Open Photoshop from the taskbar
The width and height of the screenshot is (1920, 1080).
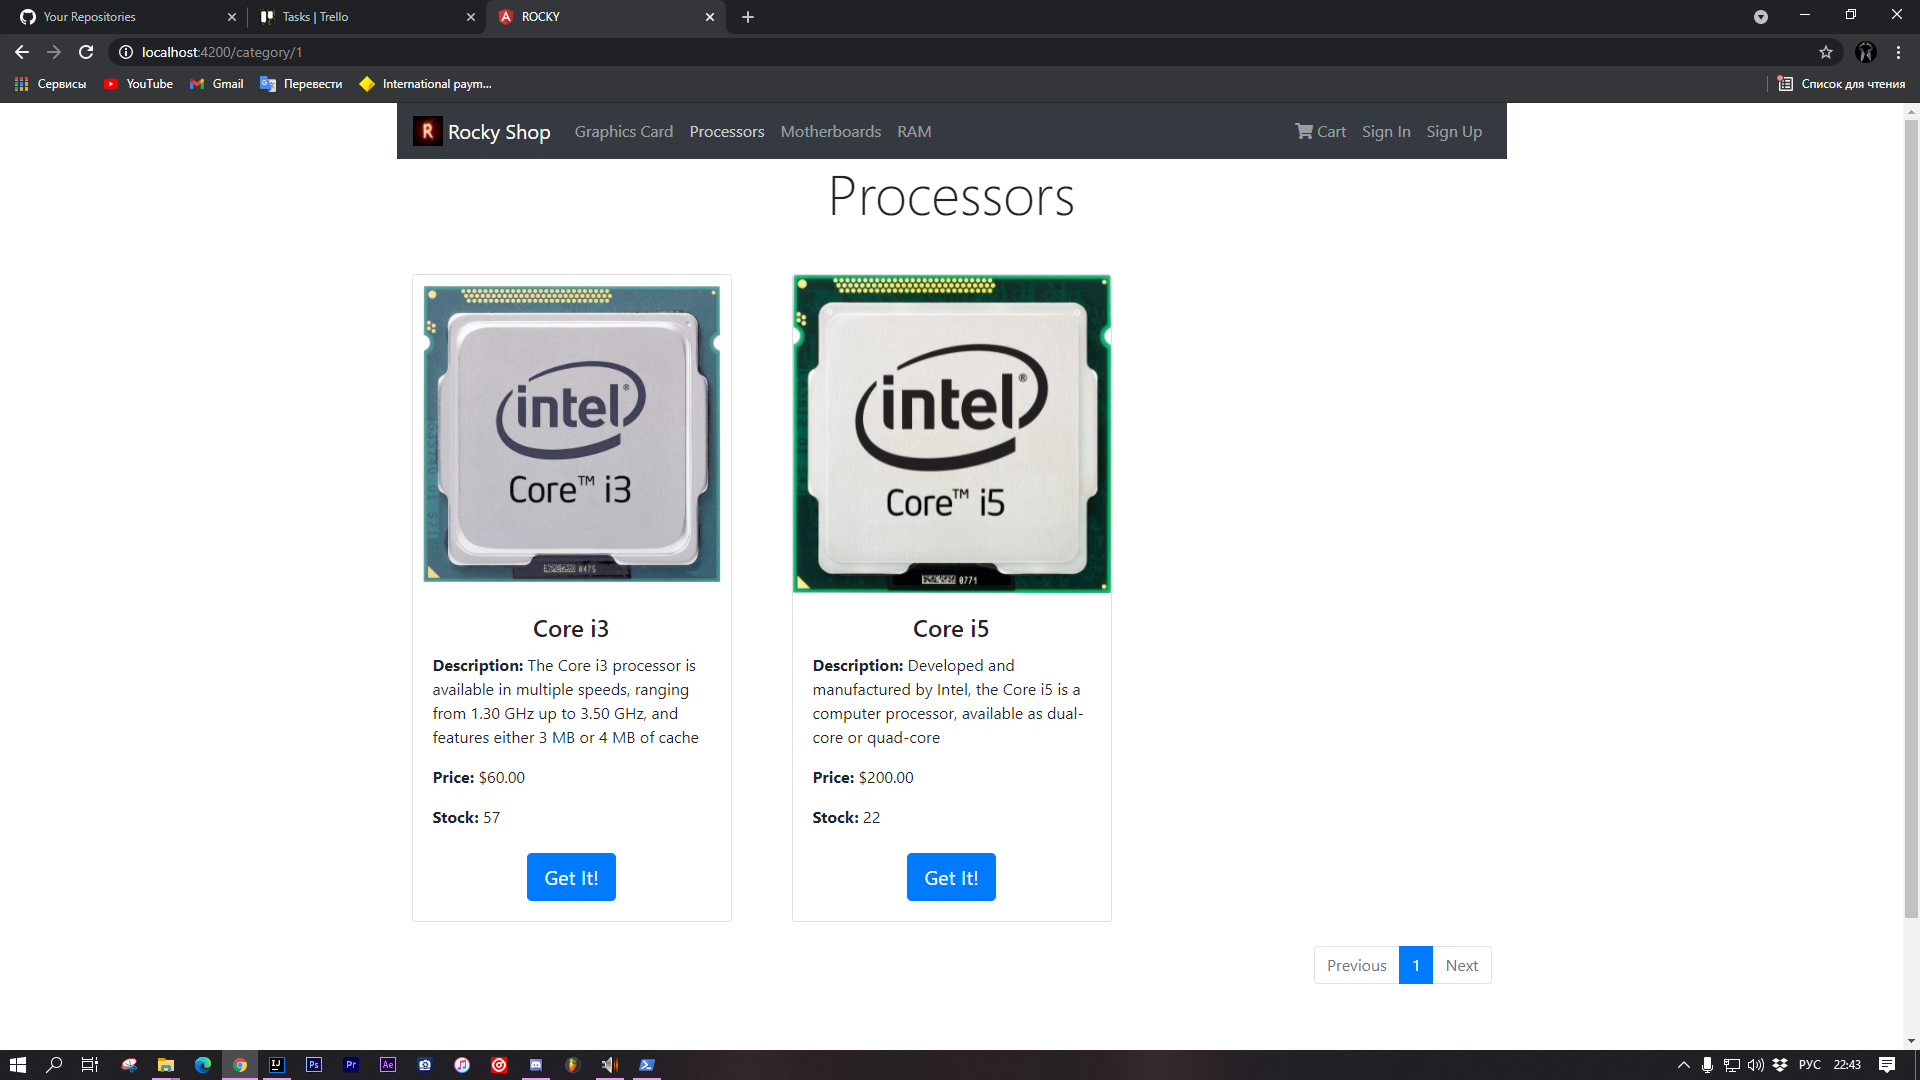314,1065
